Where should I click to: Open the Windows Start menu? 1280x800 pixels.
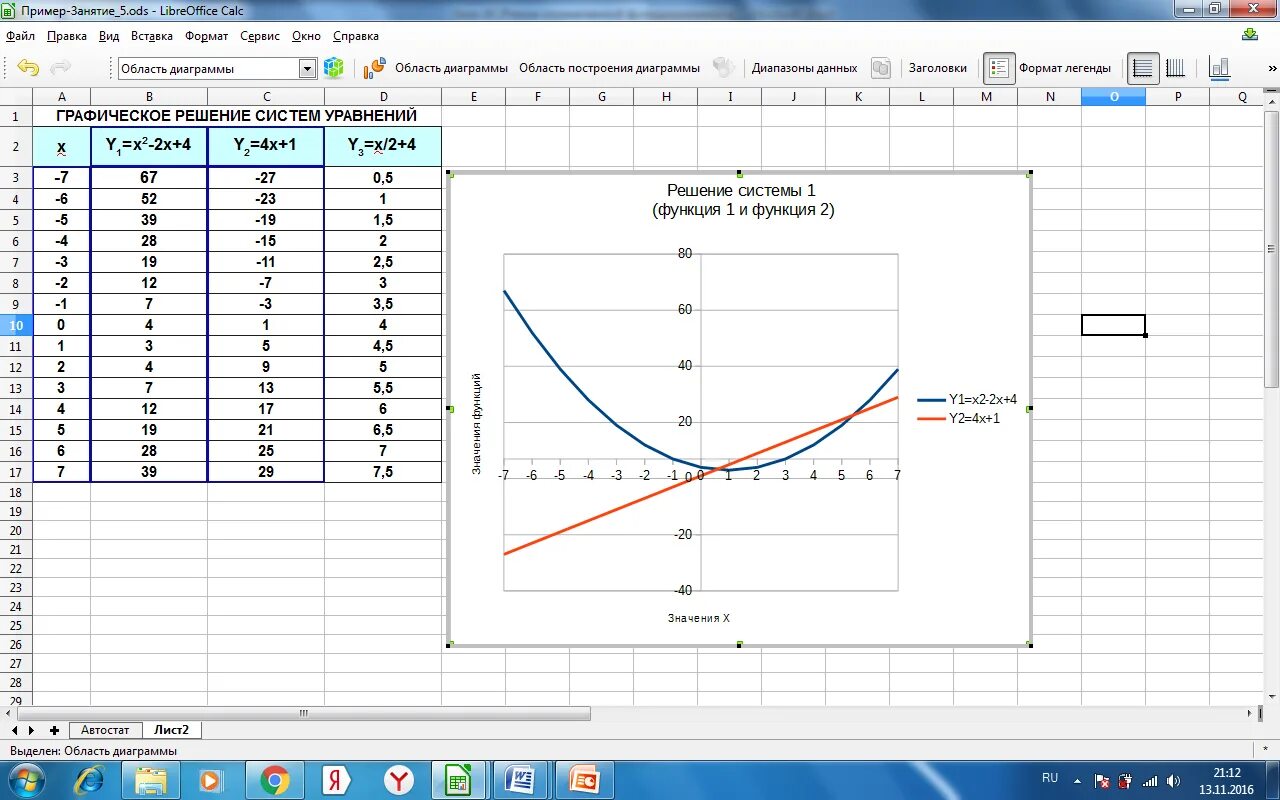[27, 779]
